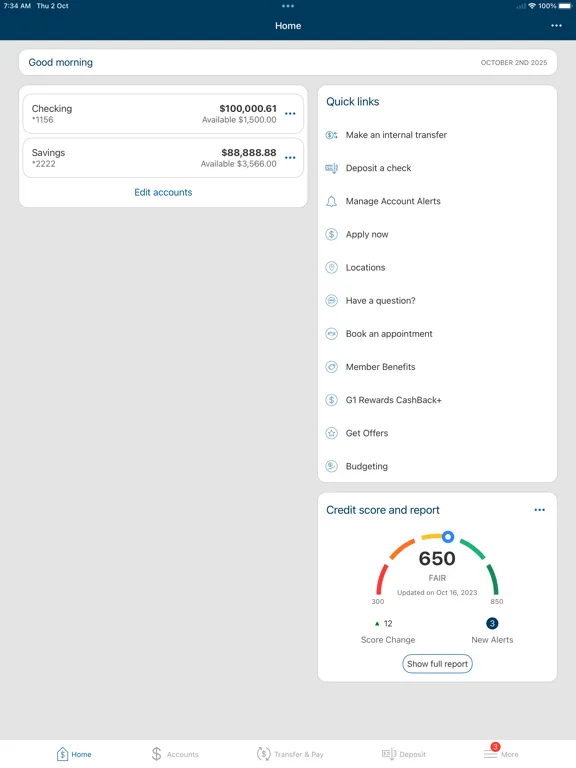Viewport: 576px width, 768px height.
Task: Open the Deposit a check link
Action: click(379, 168)
